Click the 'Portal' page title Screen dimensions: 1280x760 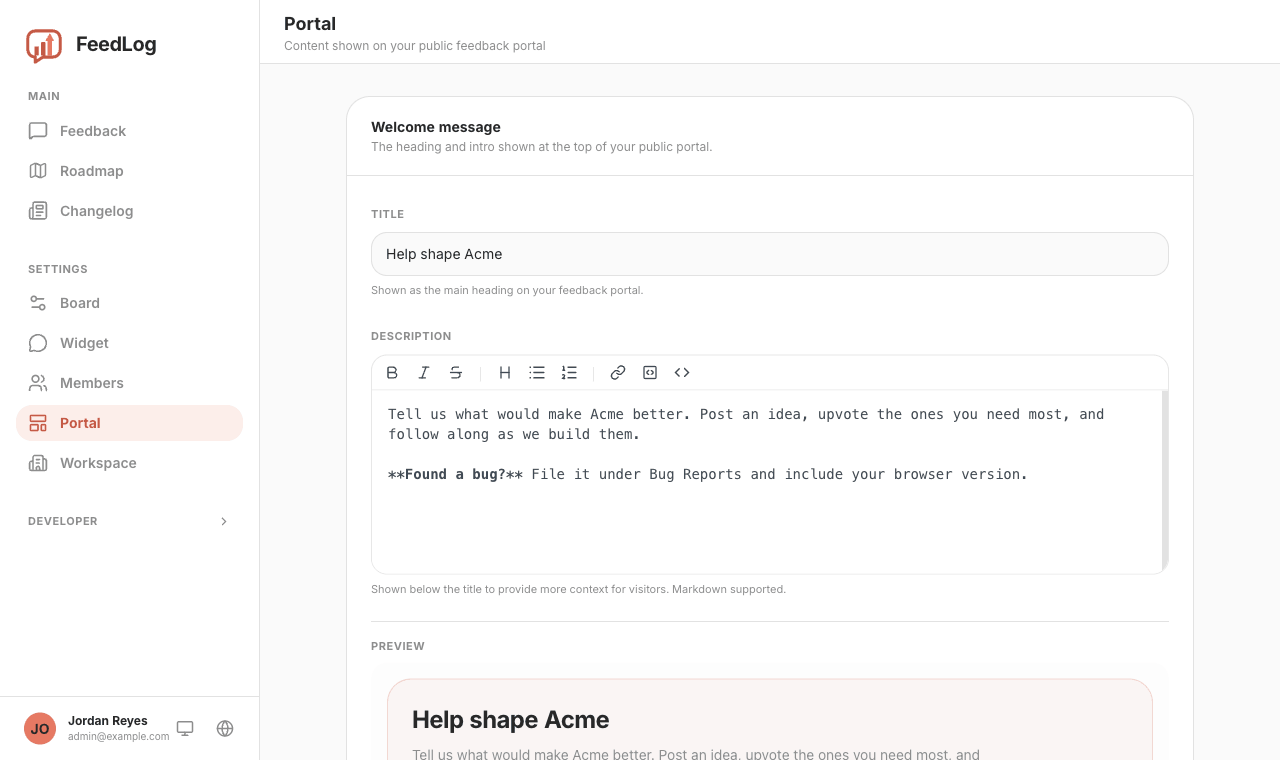310,24
